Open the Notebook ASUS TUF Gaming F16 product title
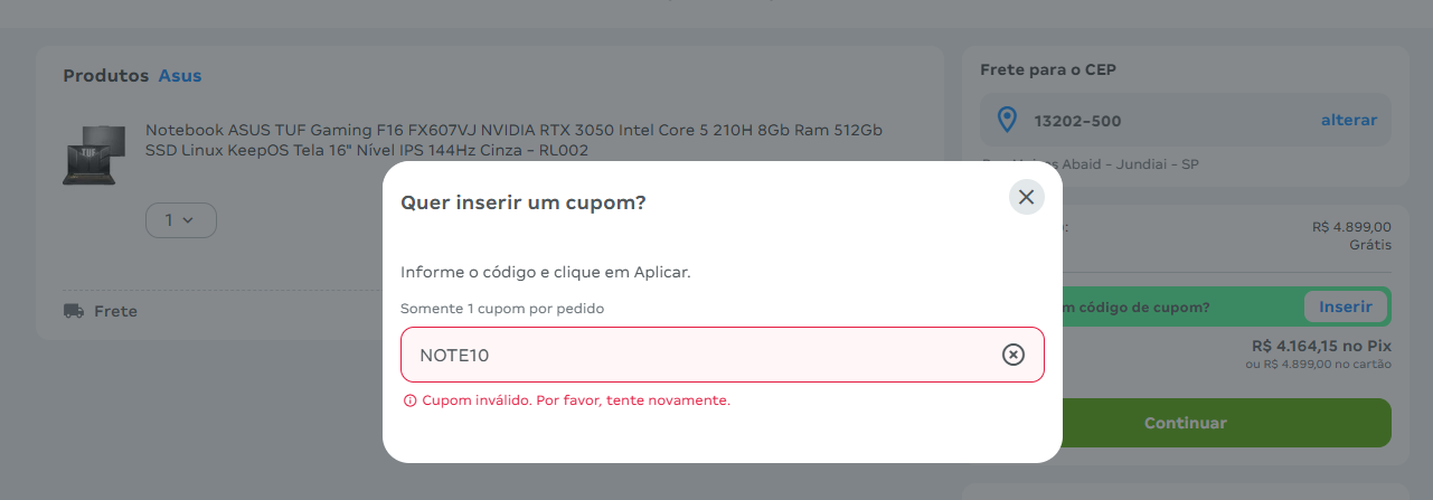The height and width of the screenshot is (500, 1433). point(514,140)
